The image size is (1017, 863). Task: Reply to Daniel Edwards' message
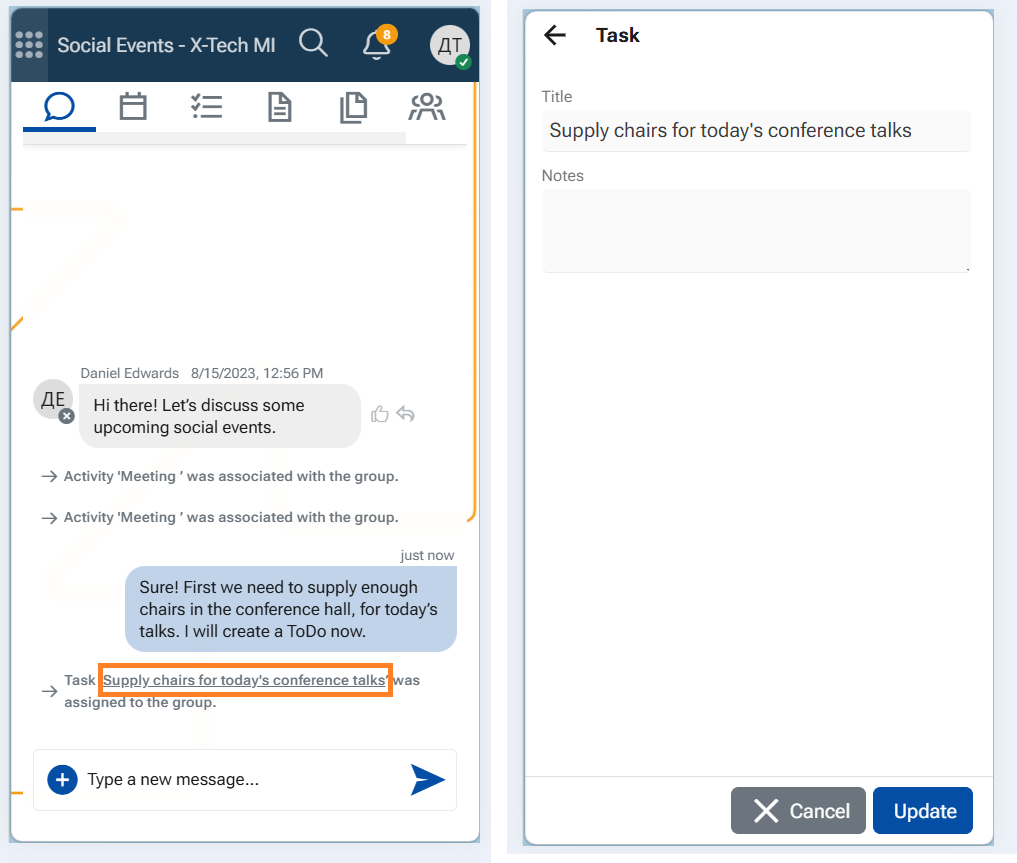[405, 414]
